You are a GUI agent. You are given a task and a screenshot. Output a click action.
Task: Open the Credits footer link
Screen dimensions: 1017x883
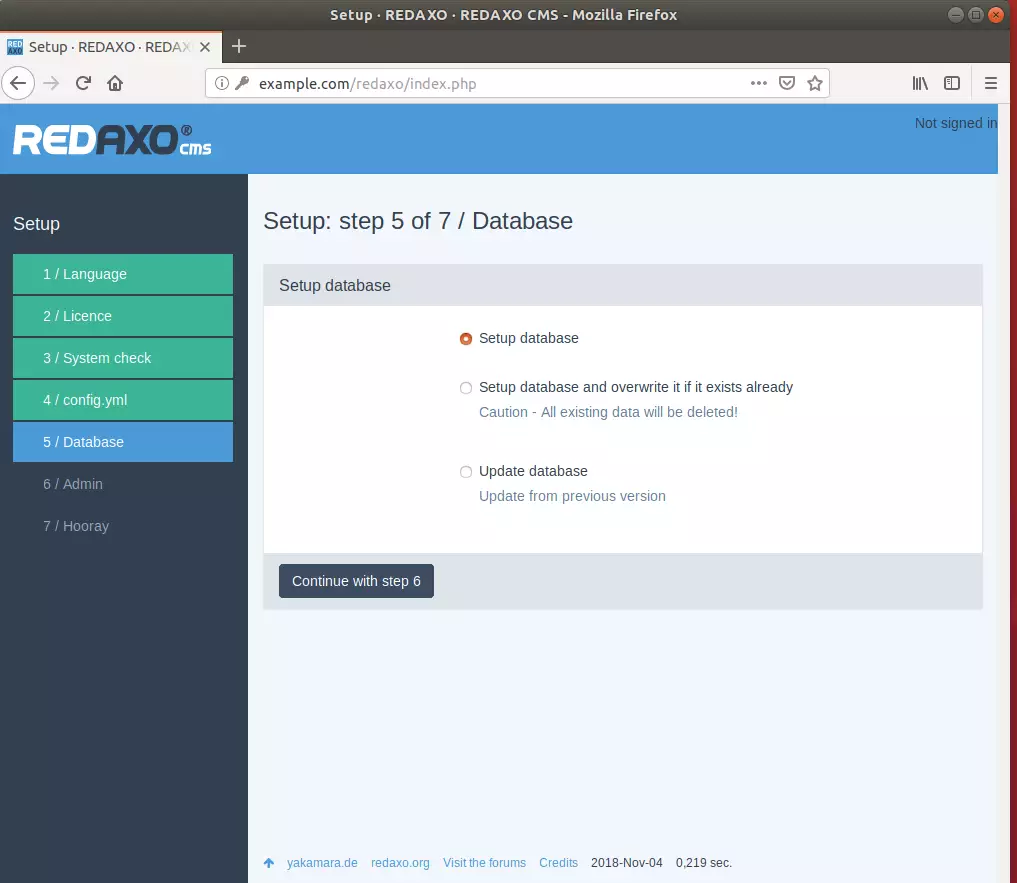tap(558, 863)
